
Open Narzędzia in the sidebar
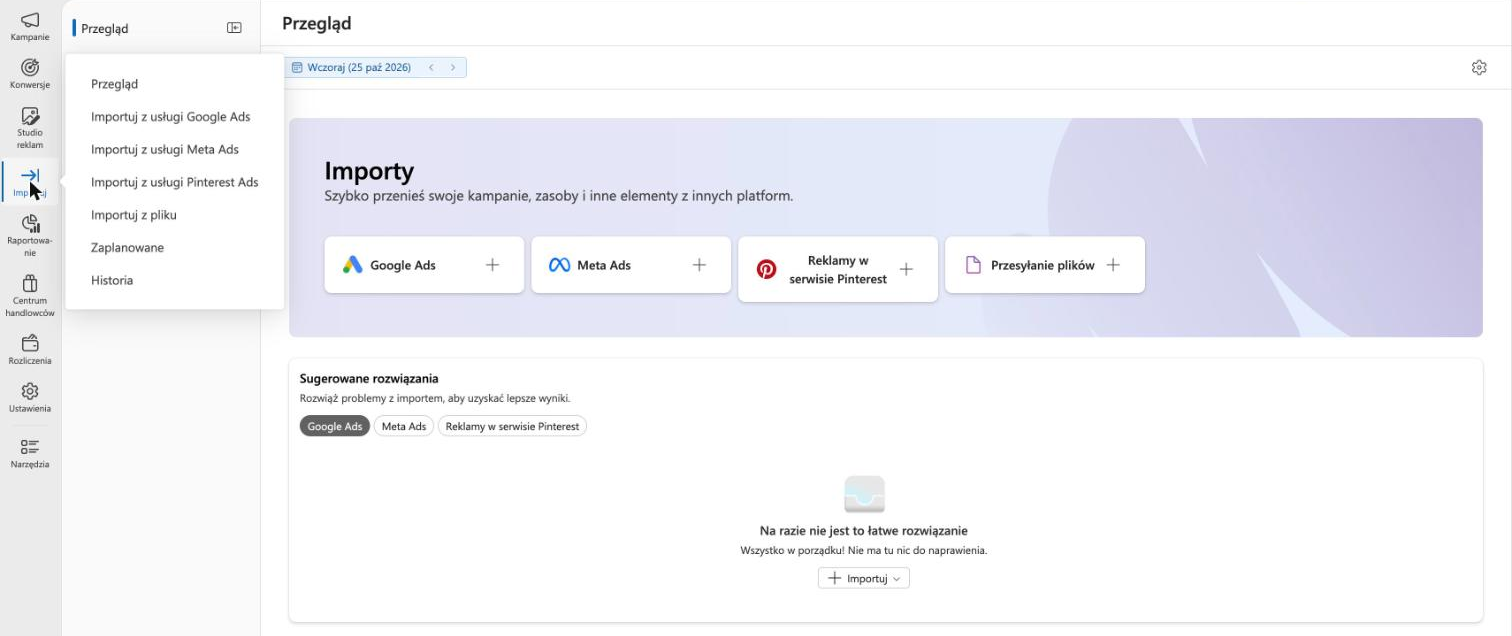click(x=30, y=453)
